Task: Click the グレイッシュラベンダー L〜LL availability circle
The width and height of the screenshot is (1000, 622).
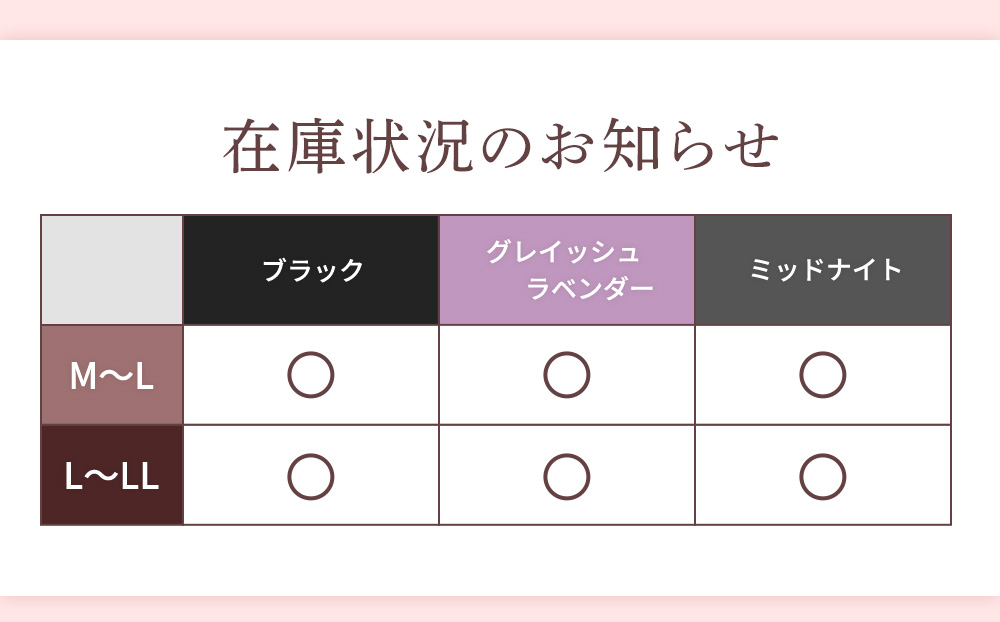Action: coord(567,476)
